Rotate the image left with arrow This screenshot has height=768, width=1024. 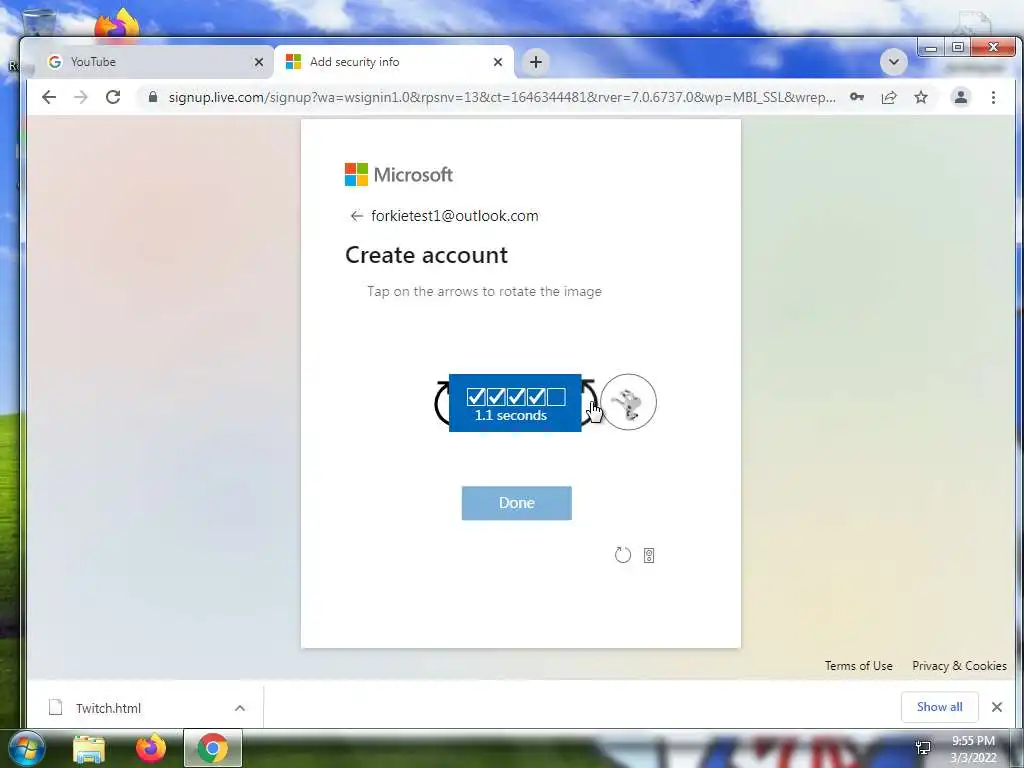pyautogui.click(x=441, y=402)
